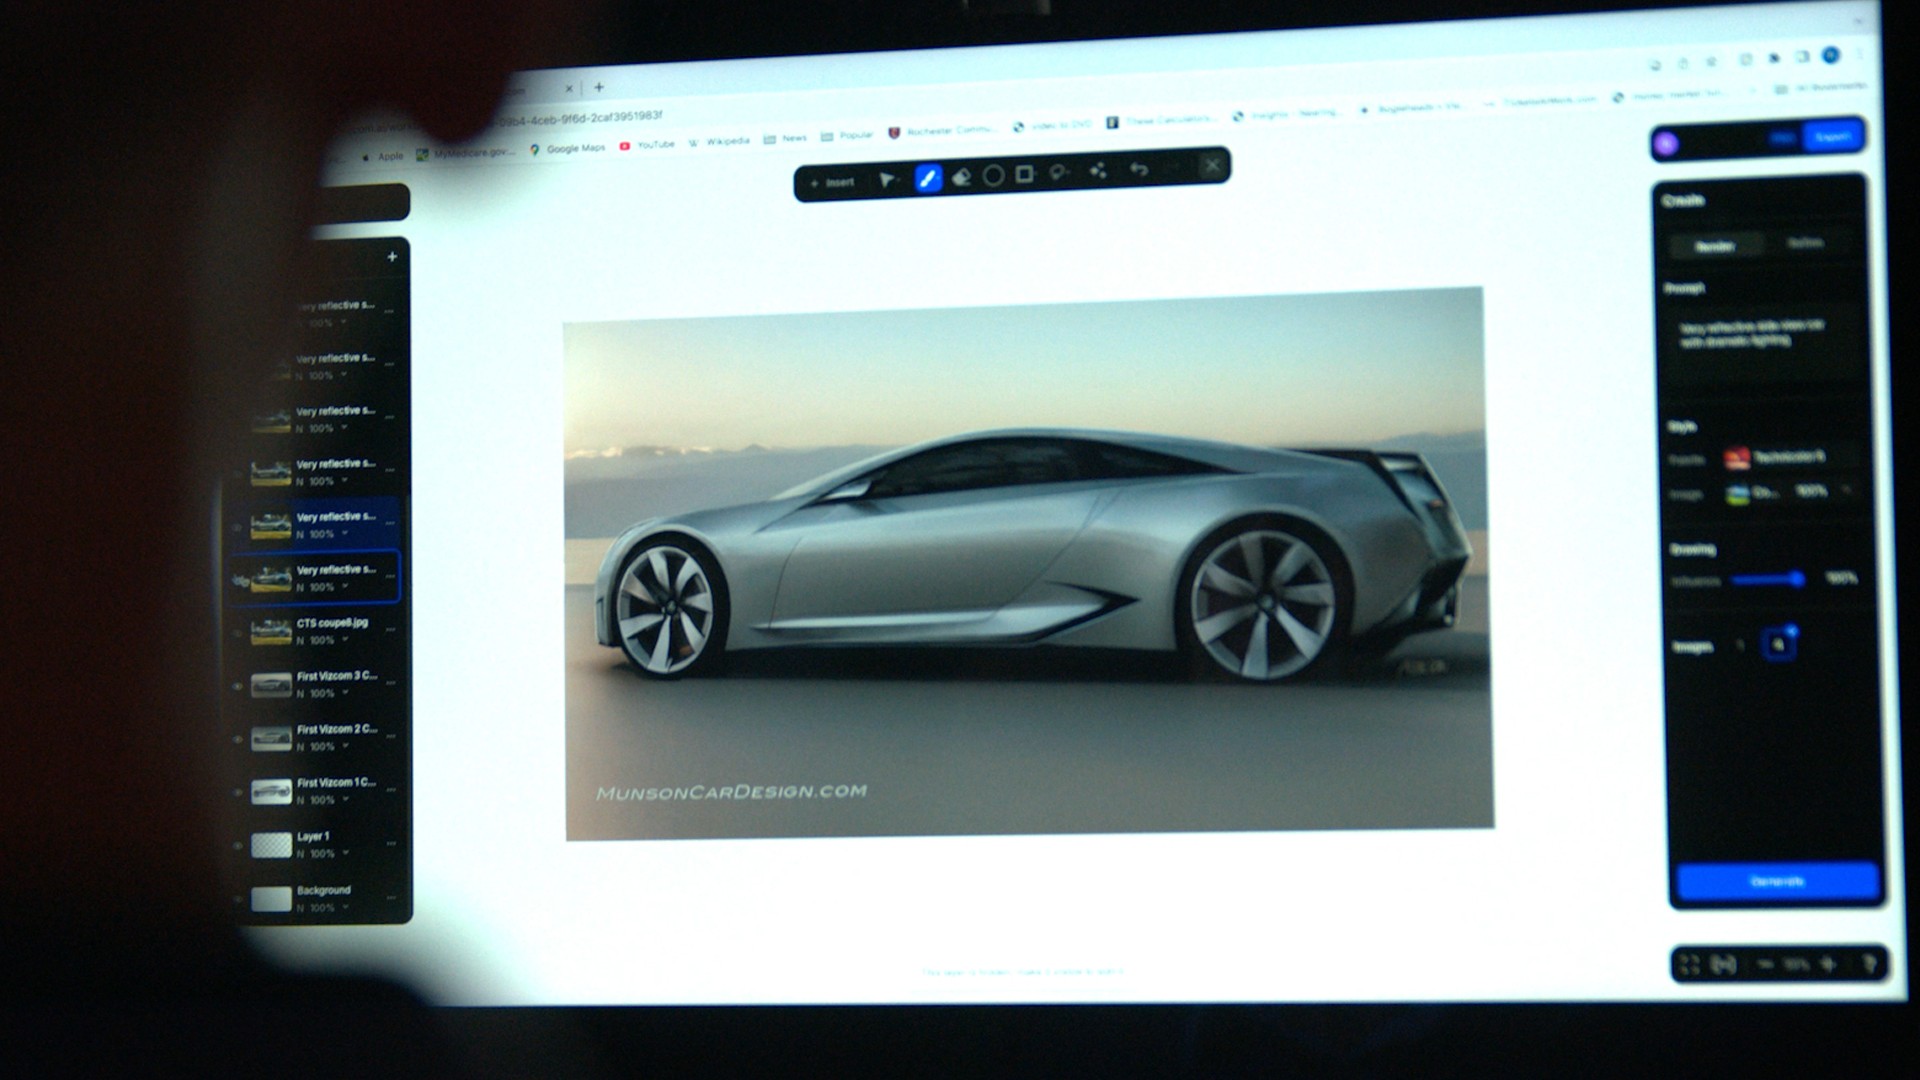The height and width of the screenshot is (1080, 1920).
Task: Hide the Layer 1 layer
Action: coord(238,846)
